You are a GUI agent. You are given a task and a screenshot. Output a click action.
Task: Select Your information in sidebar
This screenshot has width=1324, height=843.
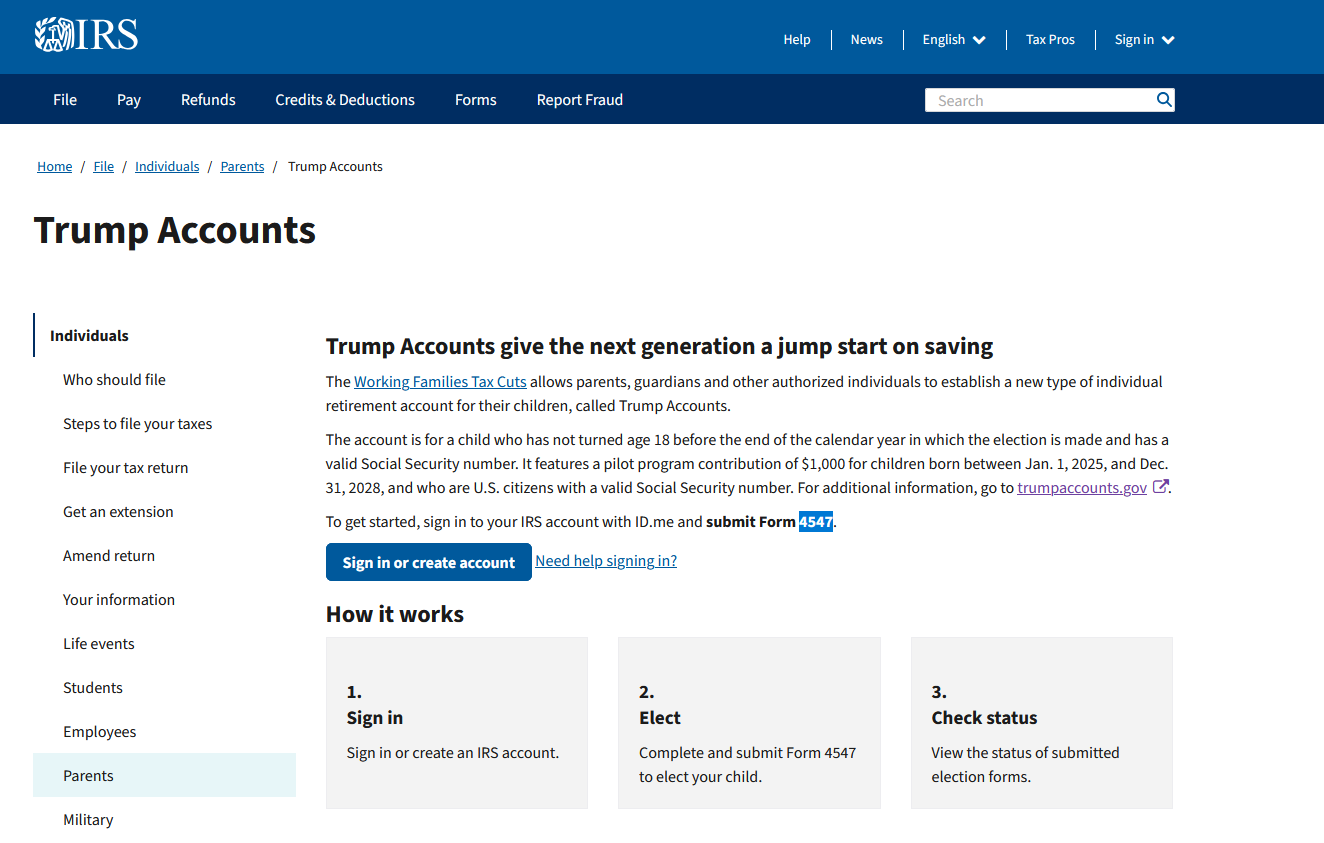(119, 600)
